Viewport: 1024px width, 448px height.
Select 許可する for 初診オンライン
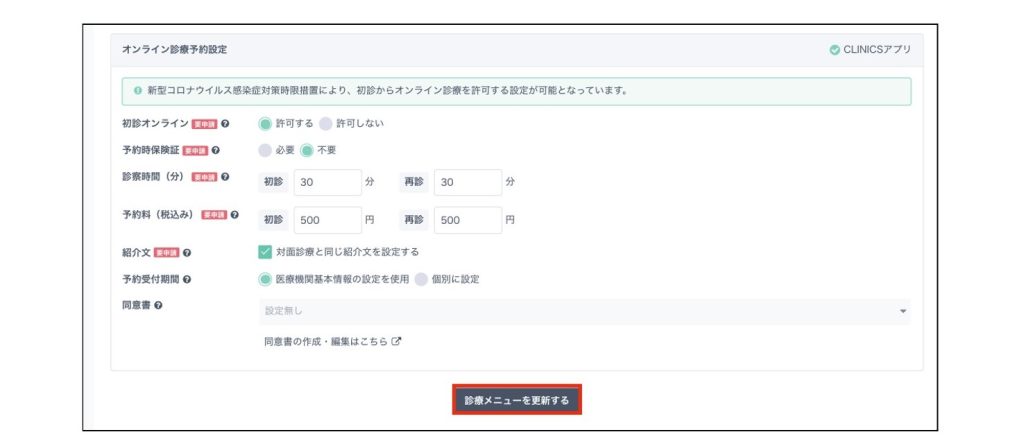[x=265, y=124]
